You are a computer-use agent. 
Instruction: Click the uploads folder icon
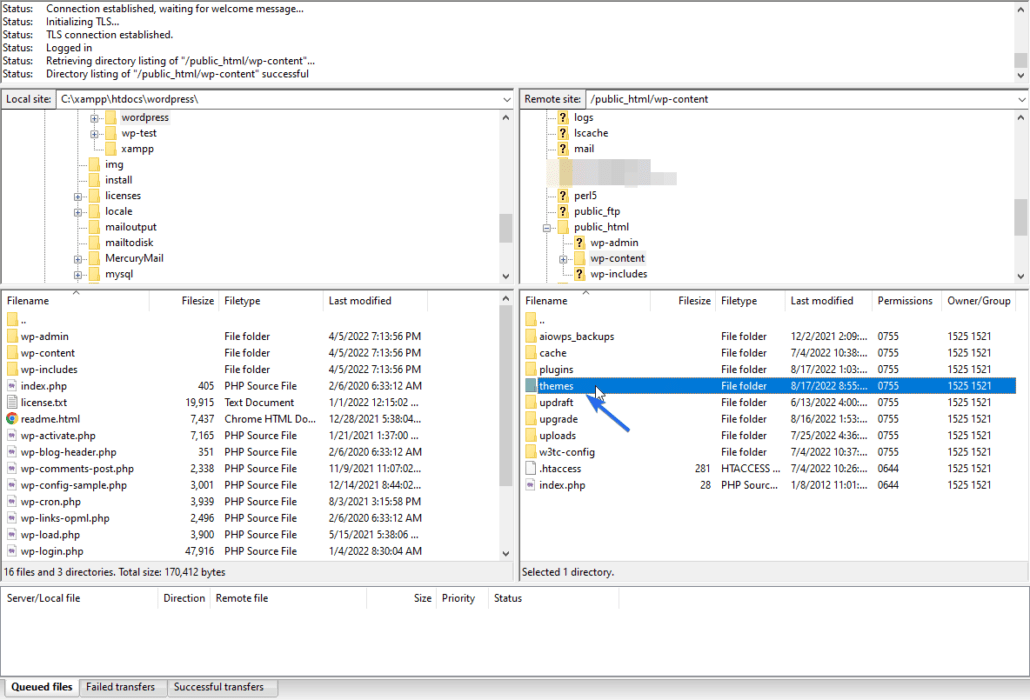click(531, 435)
